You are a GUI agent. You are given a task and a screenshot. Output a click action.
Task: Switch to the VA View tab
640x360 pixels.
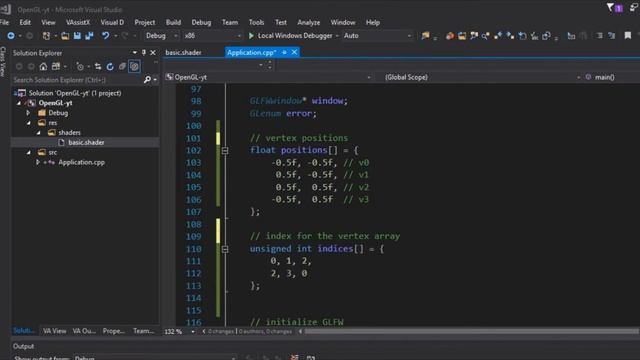tap(54, 331)
